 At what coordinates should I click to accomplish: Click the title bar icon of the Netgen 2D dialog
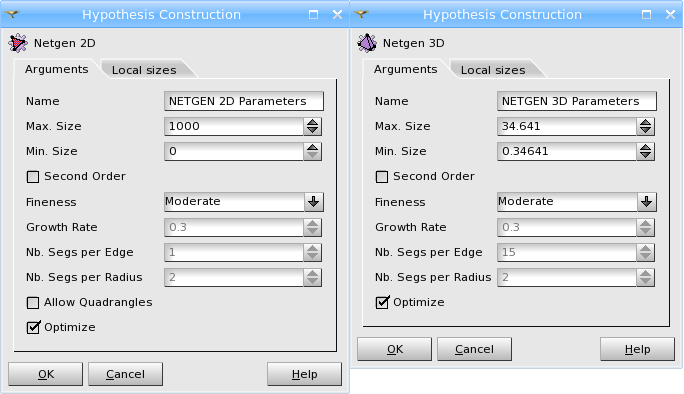coord(12,14)
